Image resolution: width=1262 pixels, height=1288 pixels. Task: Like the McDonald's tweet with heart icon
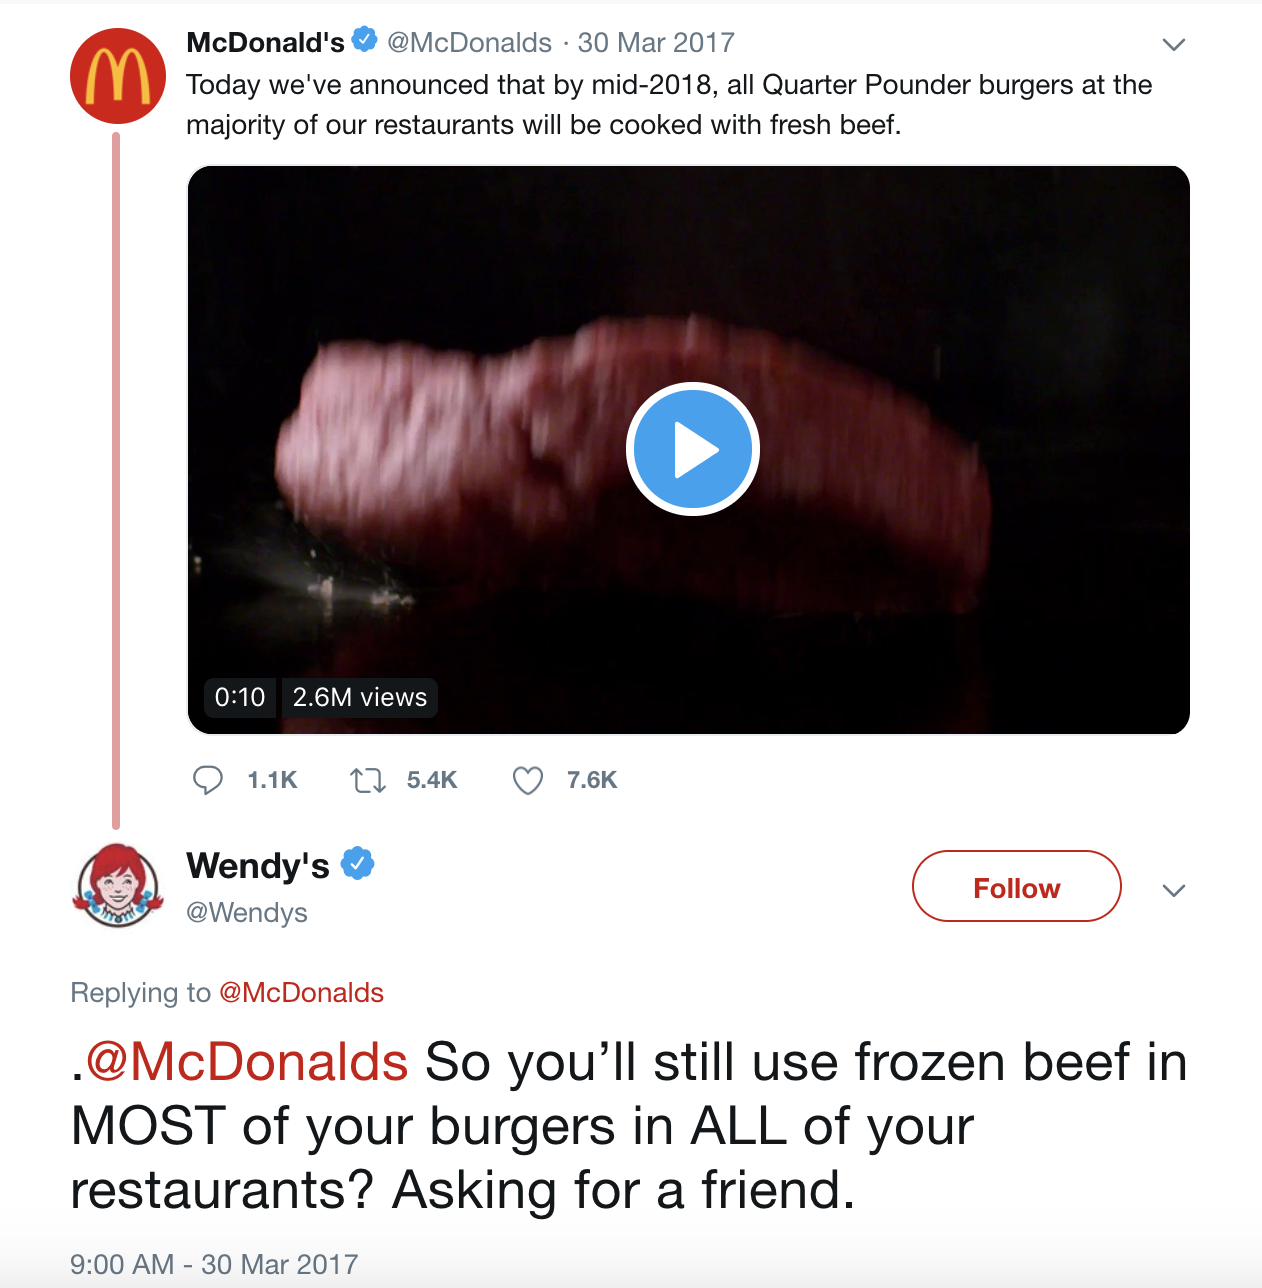click(x=528, y=780)
